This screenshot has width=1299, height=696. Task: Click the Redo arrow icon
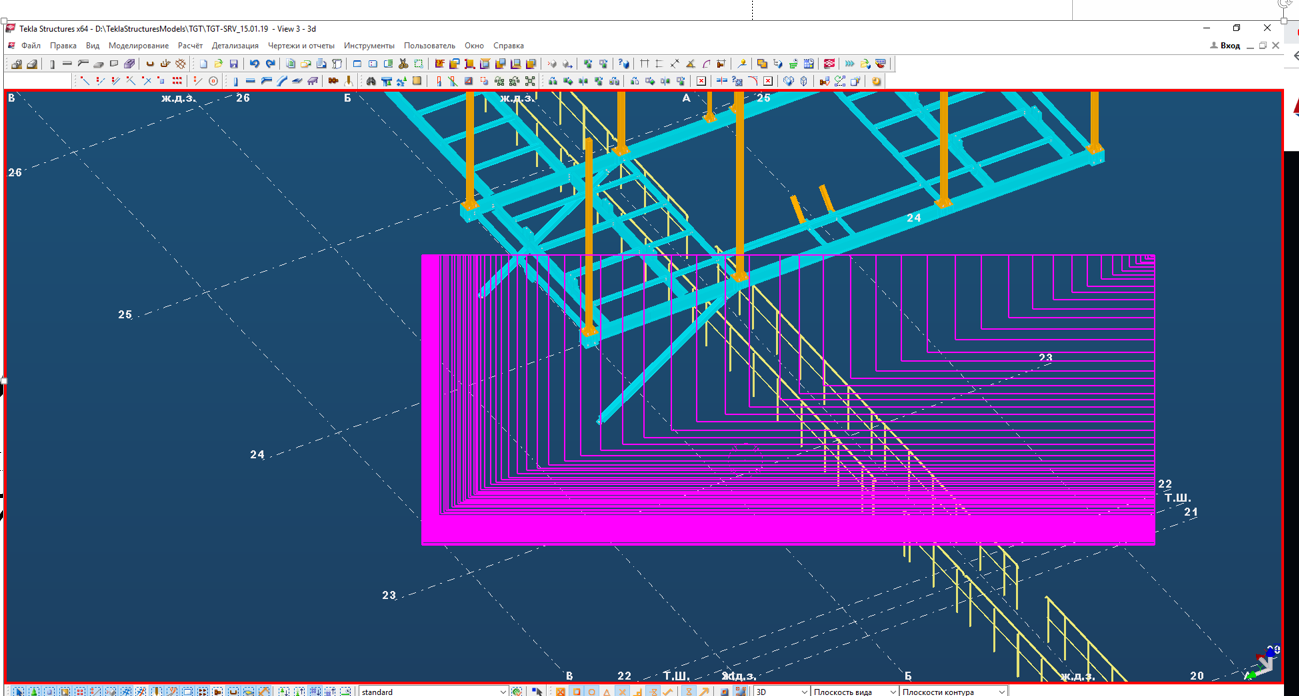click(270, 64)
